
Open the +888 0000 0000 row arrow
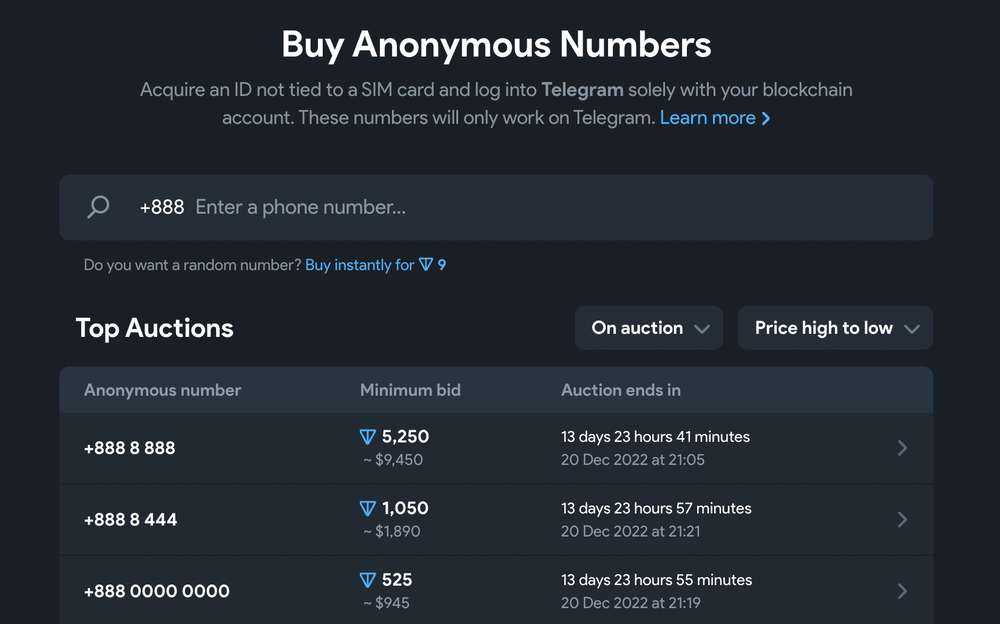pos(902,591)
